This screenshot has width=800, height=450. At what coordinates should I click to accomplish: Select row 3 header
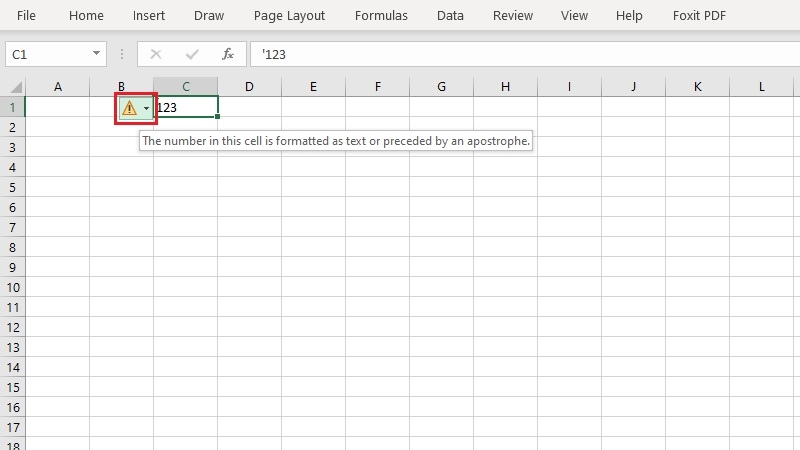(12, 147)
